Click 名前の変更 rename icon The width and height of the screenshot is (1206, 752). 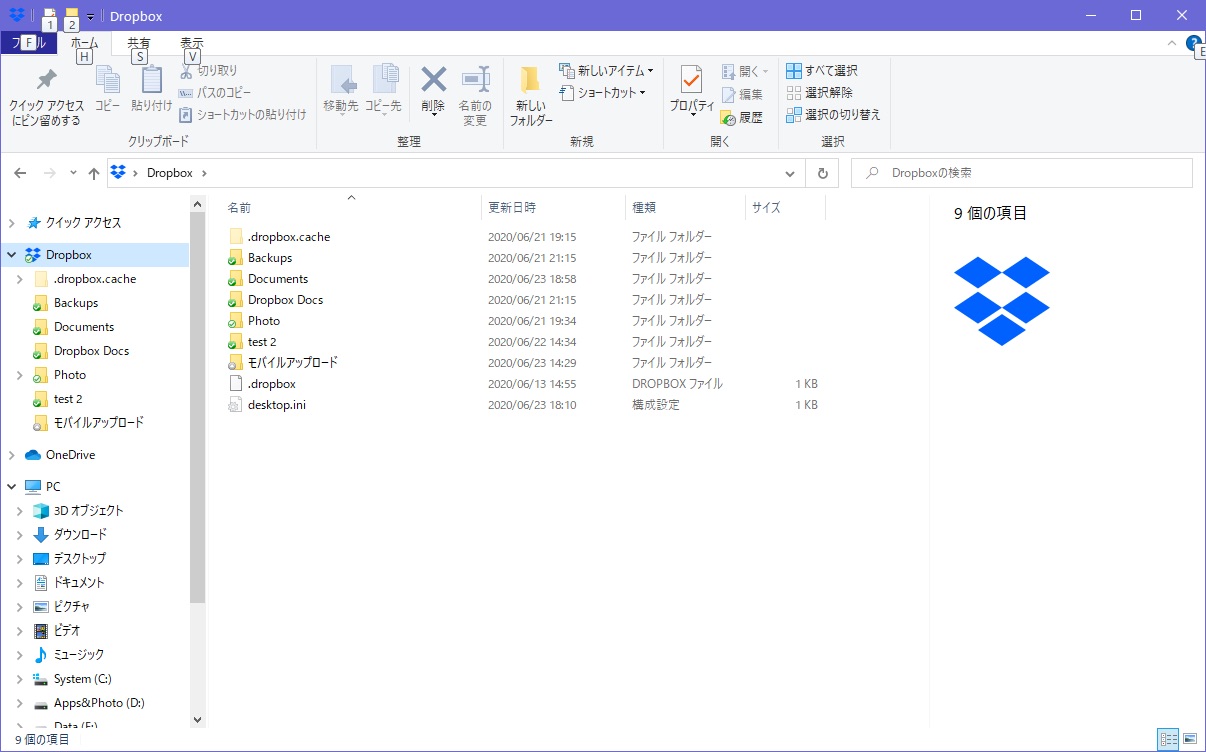[x=475, y=80]
